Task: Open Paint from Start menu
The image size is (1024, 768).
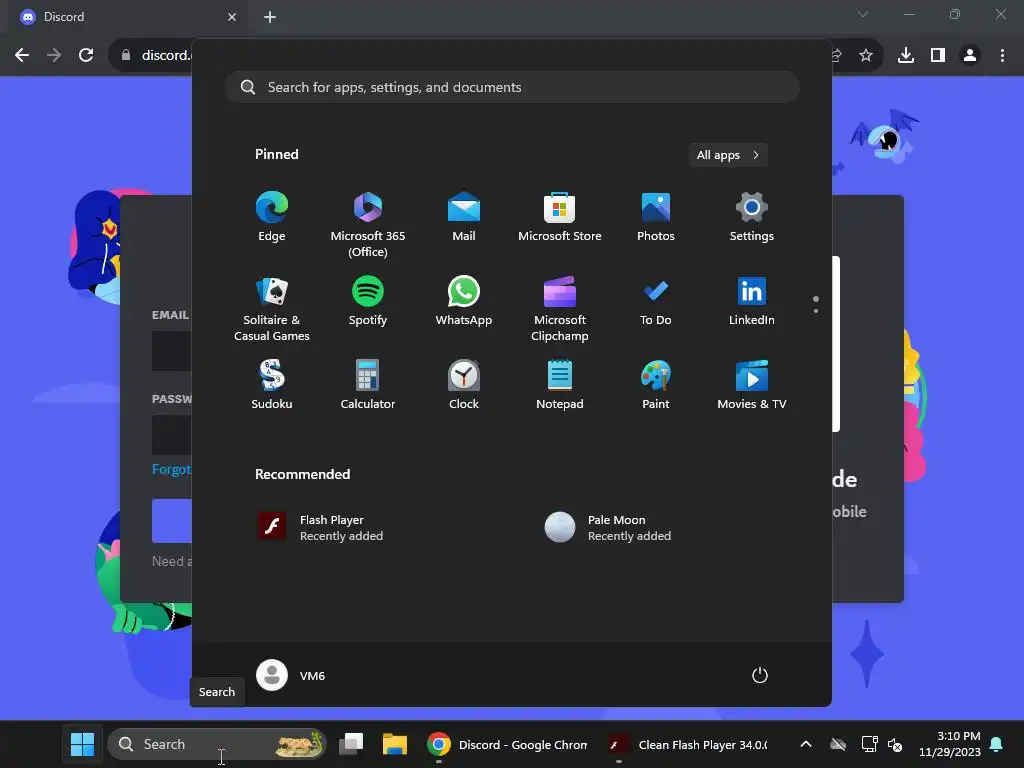Action: point(656,385)
